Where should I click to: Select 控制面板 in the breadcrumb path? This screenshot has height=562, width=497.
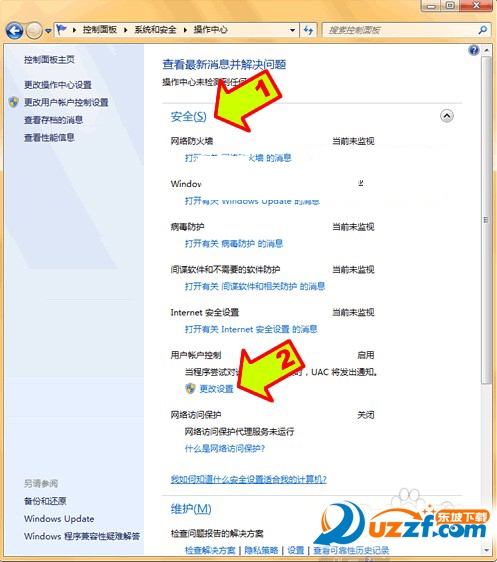100,30
